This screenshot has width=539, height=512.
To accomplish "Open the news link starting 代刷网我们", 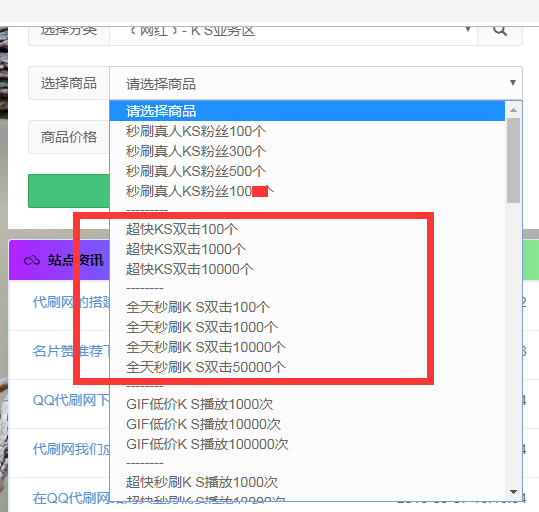I will pos(71,449).
